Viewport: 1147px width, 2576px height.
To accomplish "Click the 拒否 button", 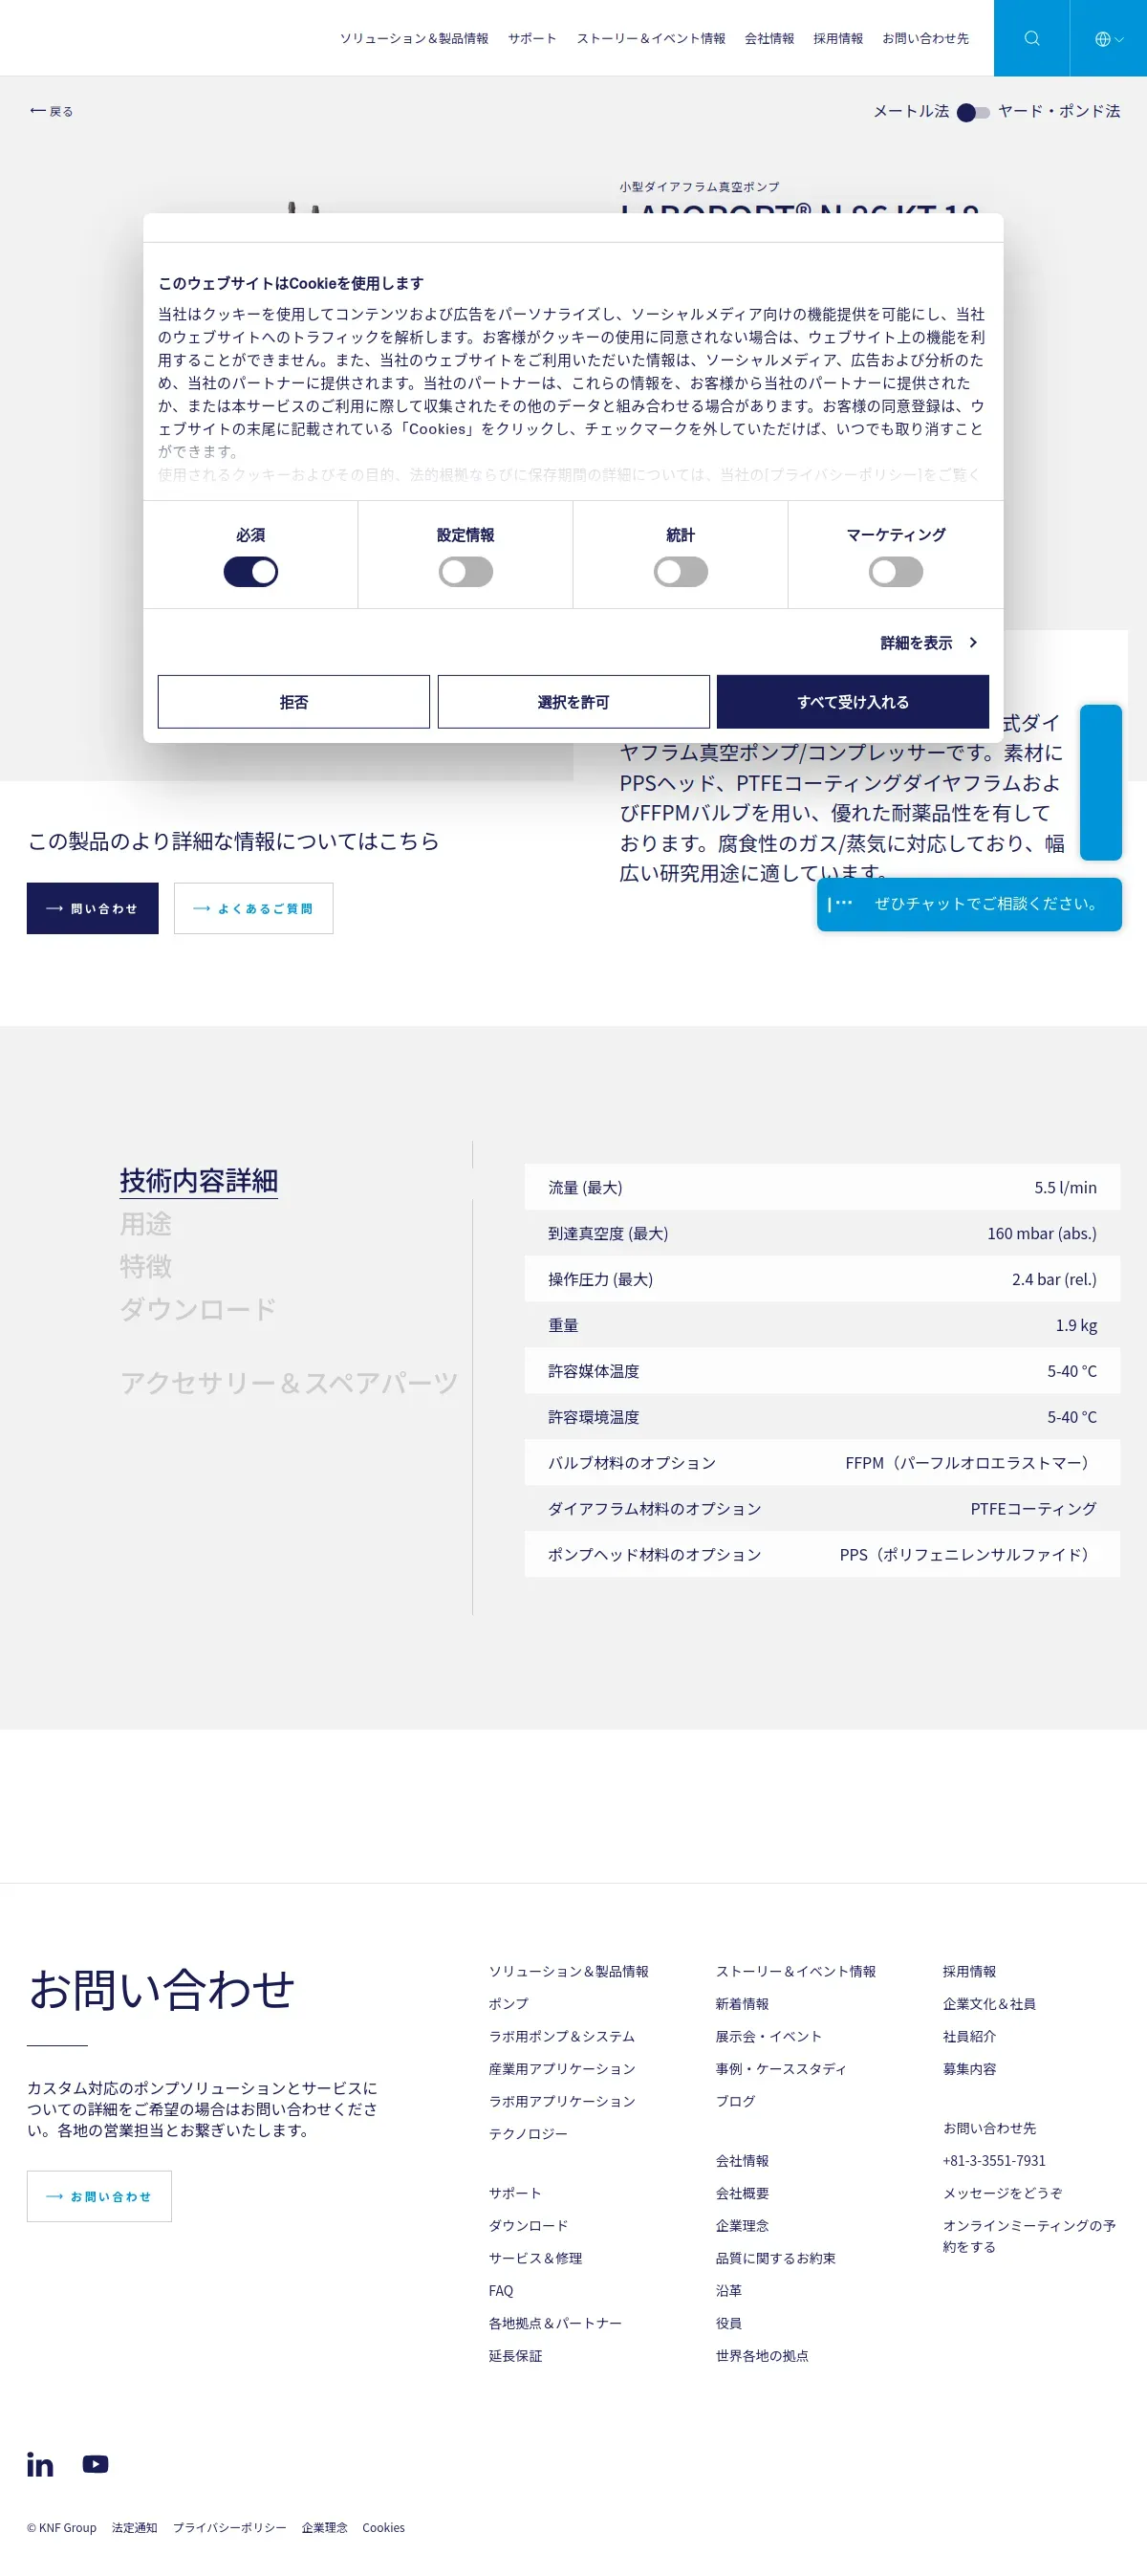I will [293, 701].
